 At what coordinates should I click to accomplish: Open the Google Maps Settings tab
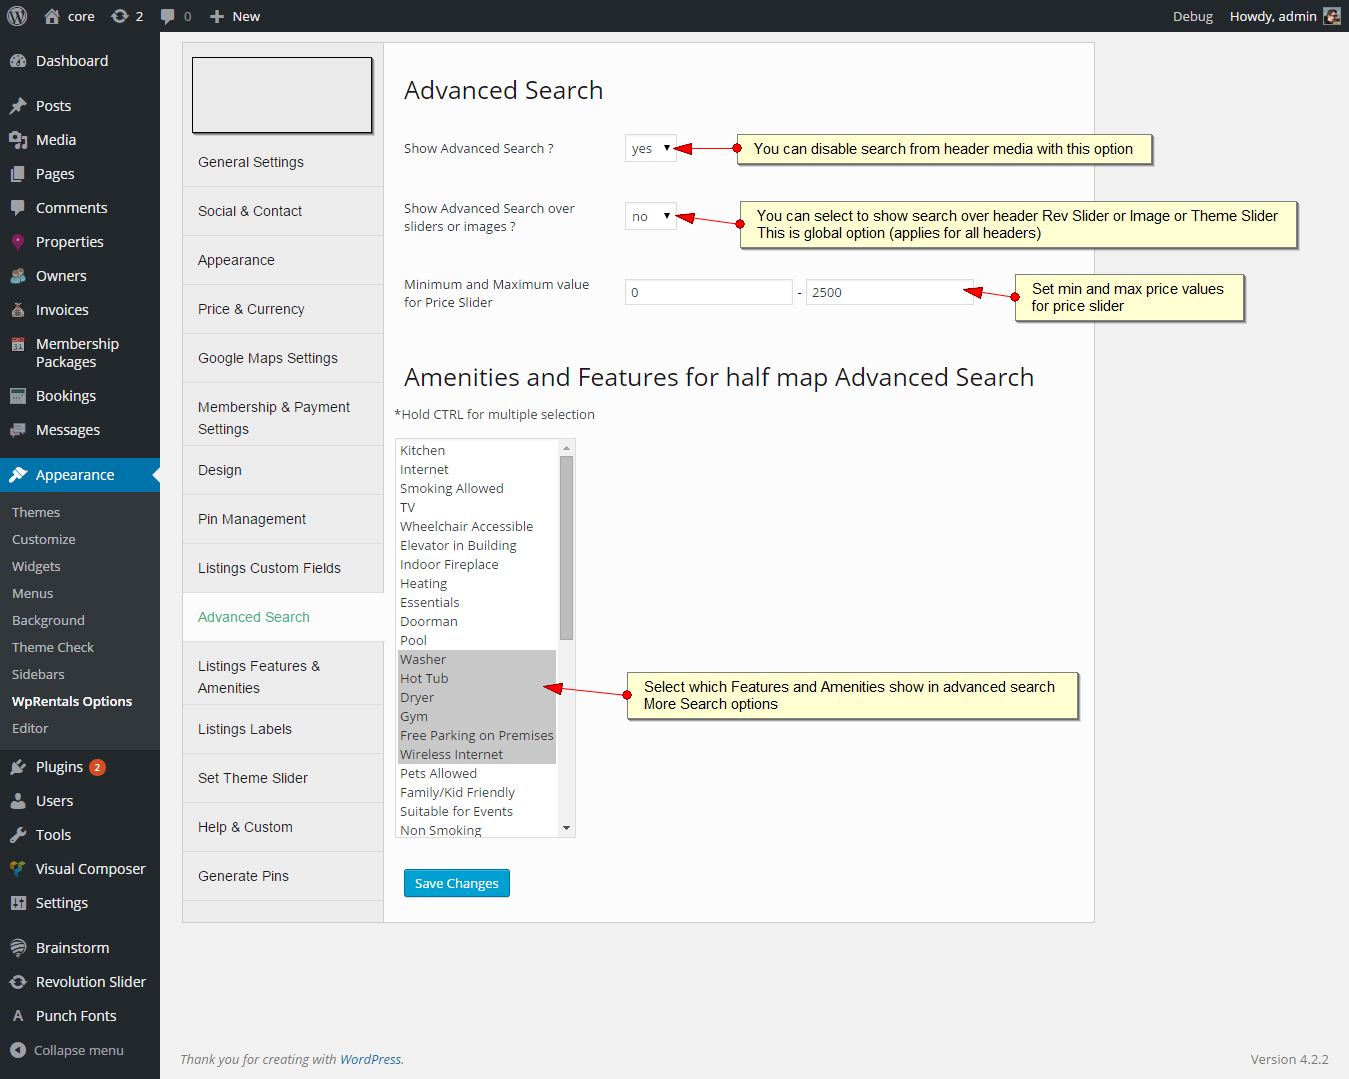click(268, 358)
